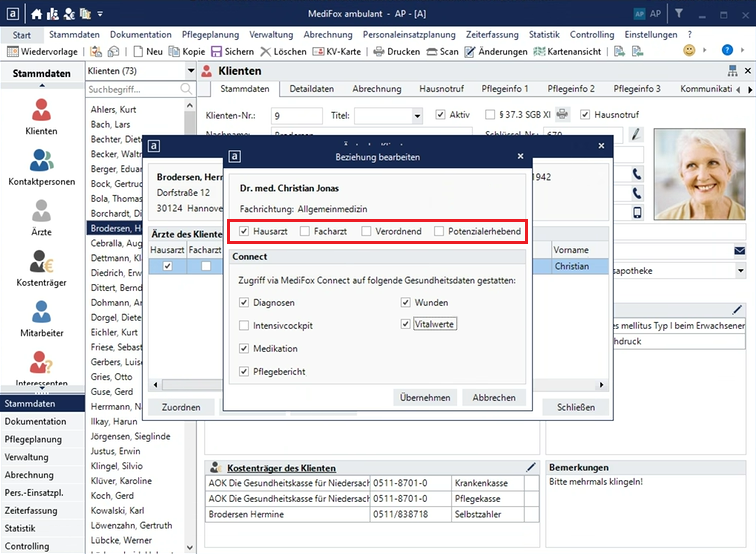Click the Abbrechen button
This screenshot has width=756, height=554.
[x=494, y=397]
